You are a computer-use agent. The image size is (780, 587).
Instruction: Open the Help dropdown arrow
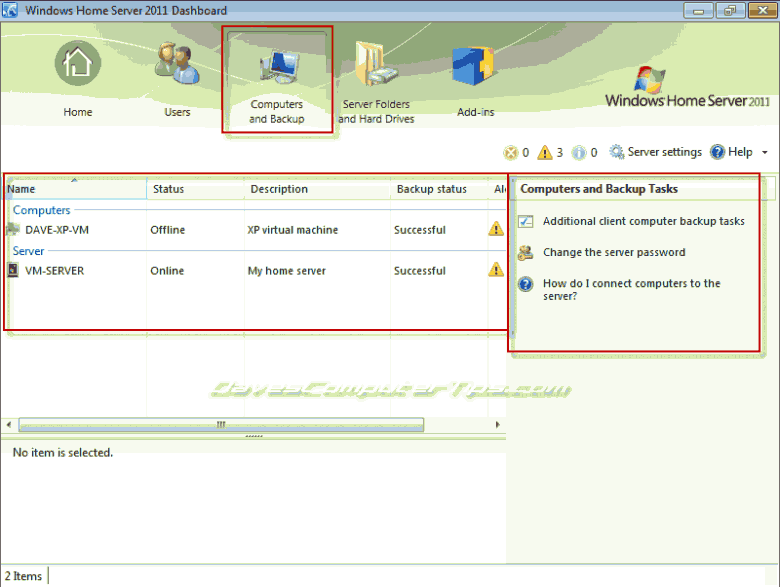[765, 152]
